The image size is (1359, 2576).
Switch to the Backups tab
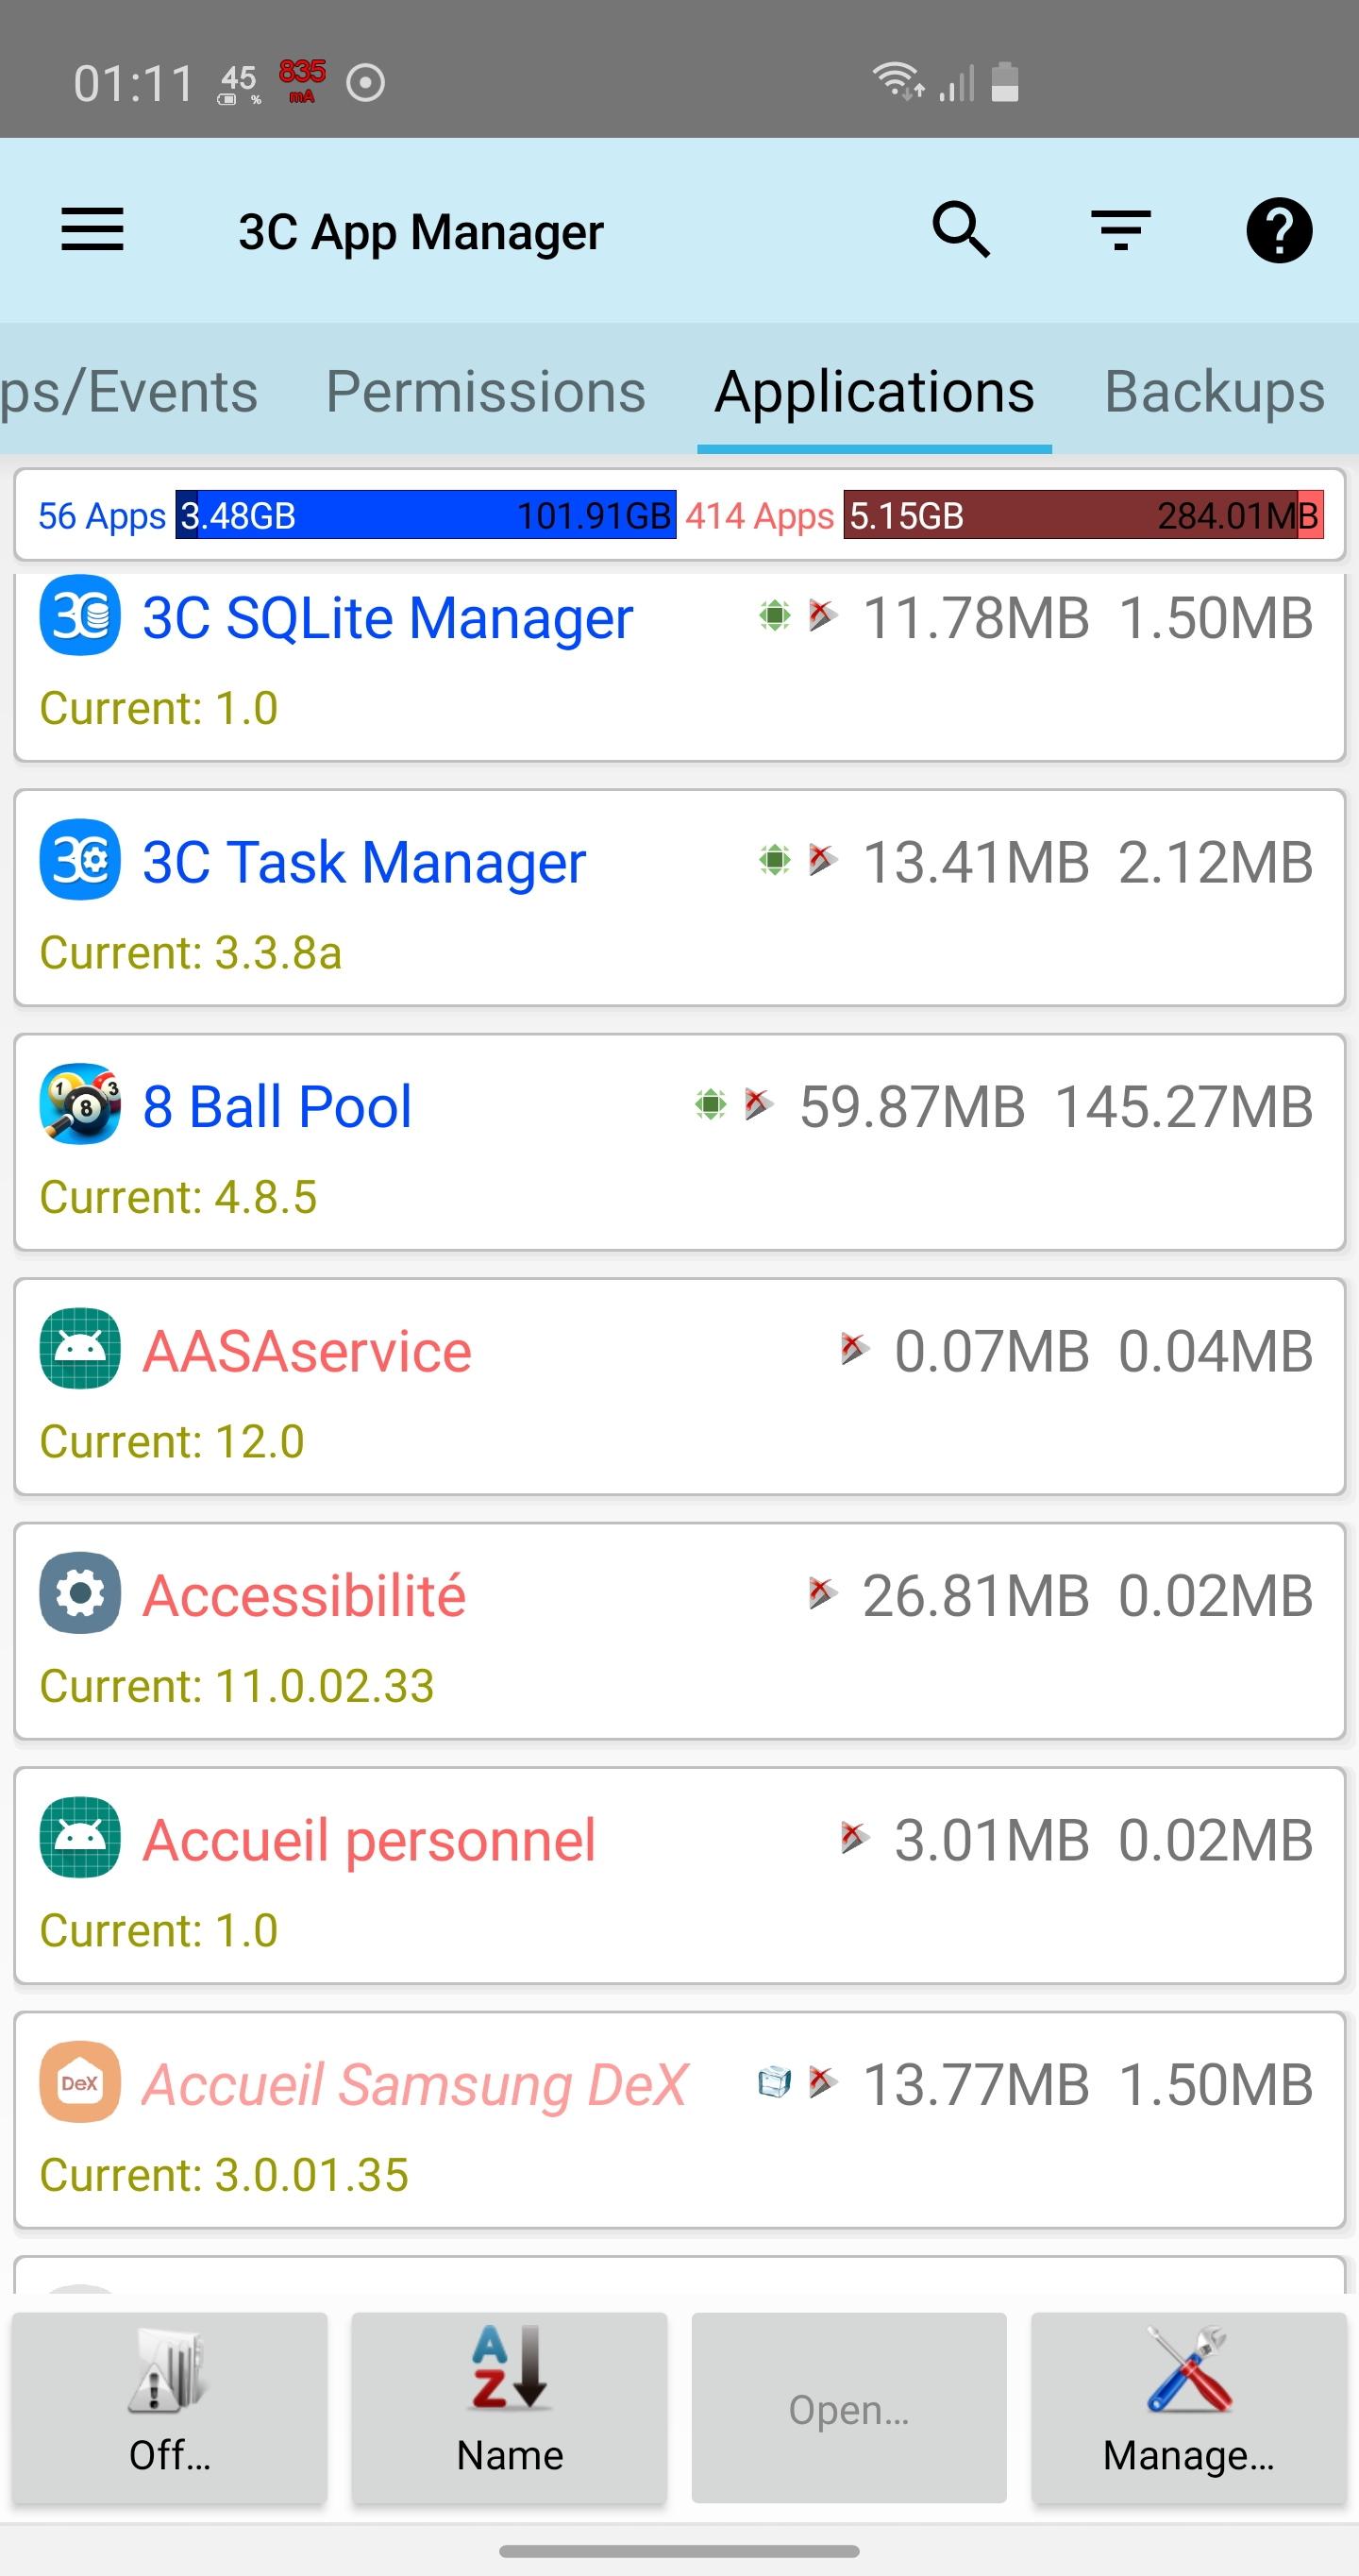point(1215,391)
